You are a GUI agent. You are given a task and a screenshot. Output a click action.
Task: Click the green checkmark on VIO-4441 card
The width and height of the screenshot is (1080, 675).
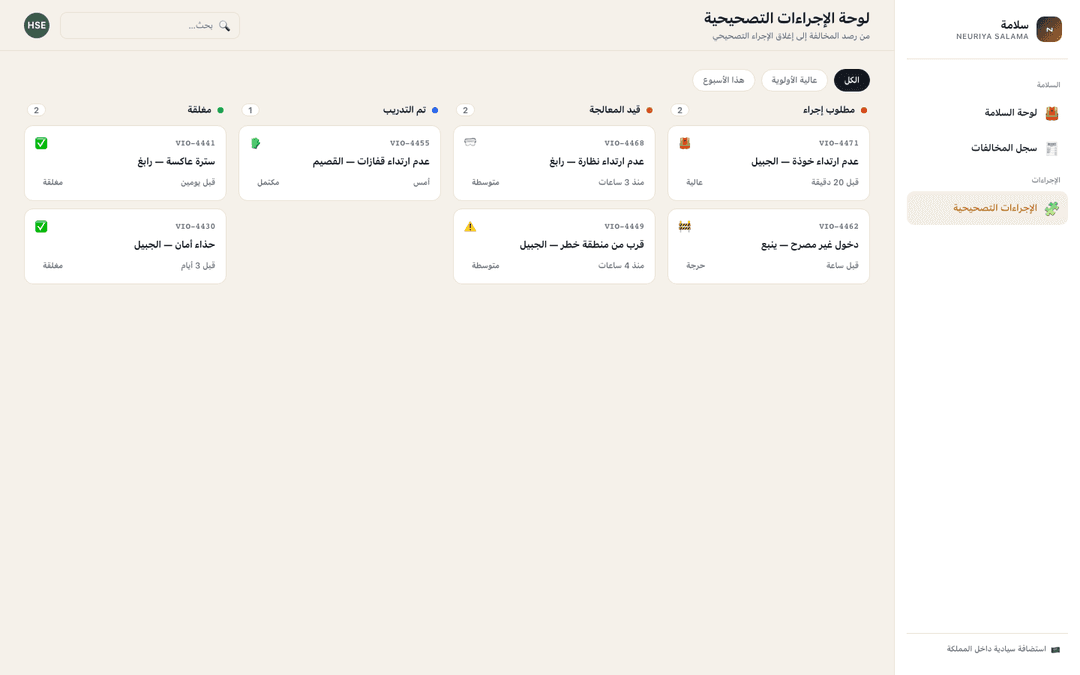41,143
